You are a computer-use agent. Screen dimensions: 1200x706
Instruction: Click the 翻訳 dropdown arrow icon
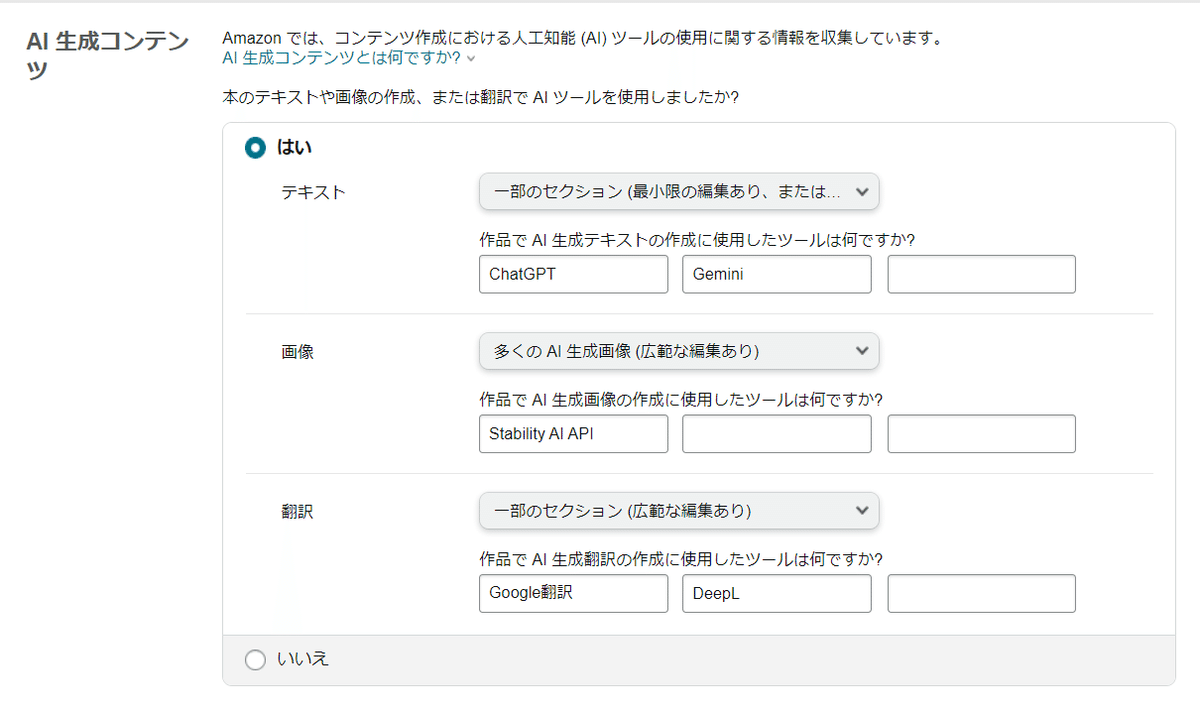(x=863, y=511)
